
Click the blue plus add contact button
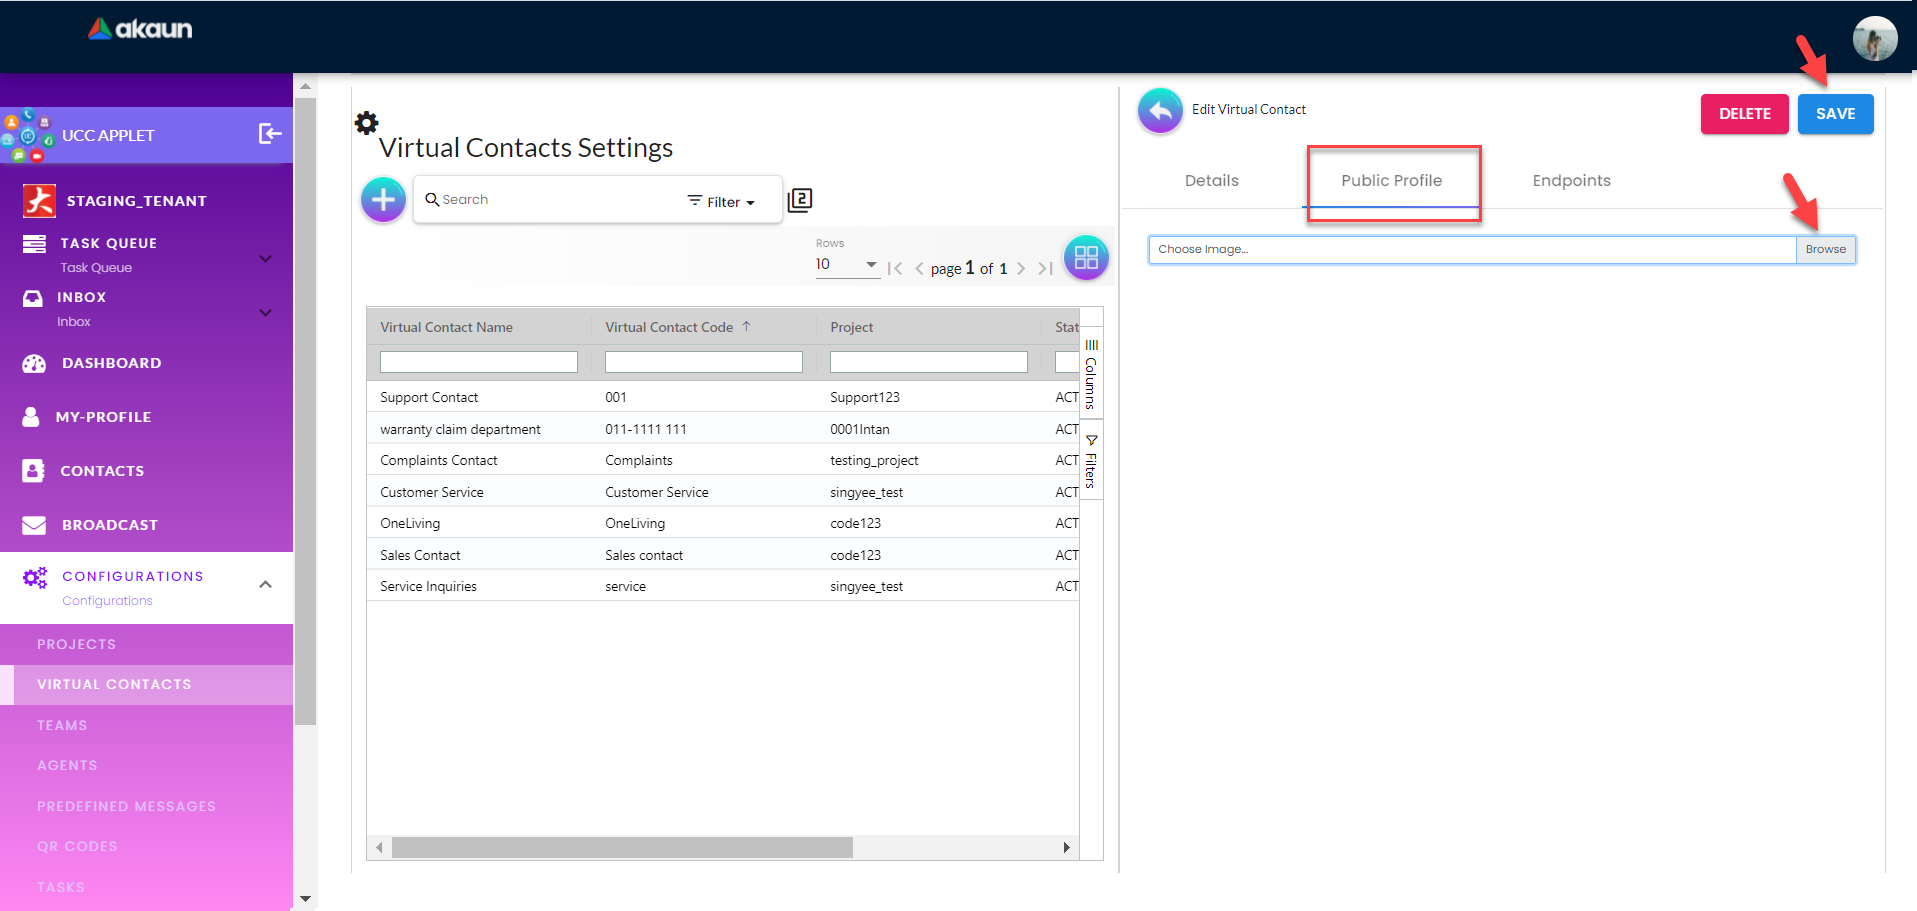383,200
